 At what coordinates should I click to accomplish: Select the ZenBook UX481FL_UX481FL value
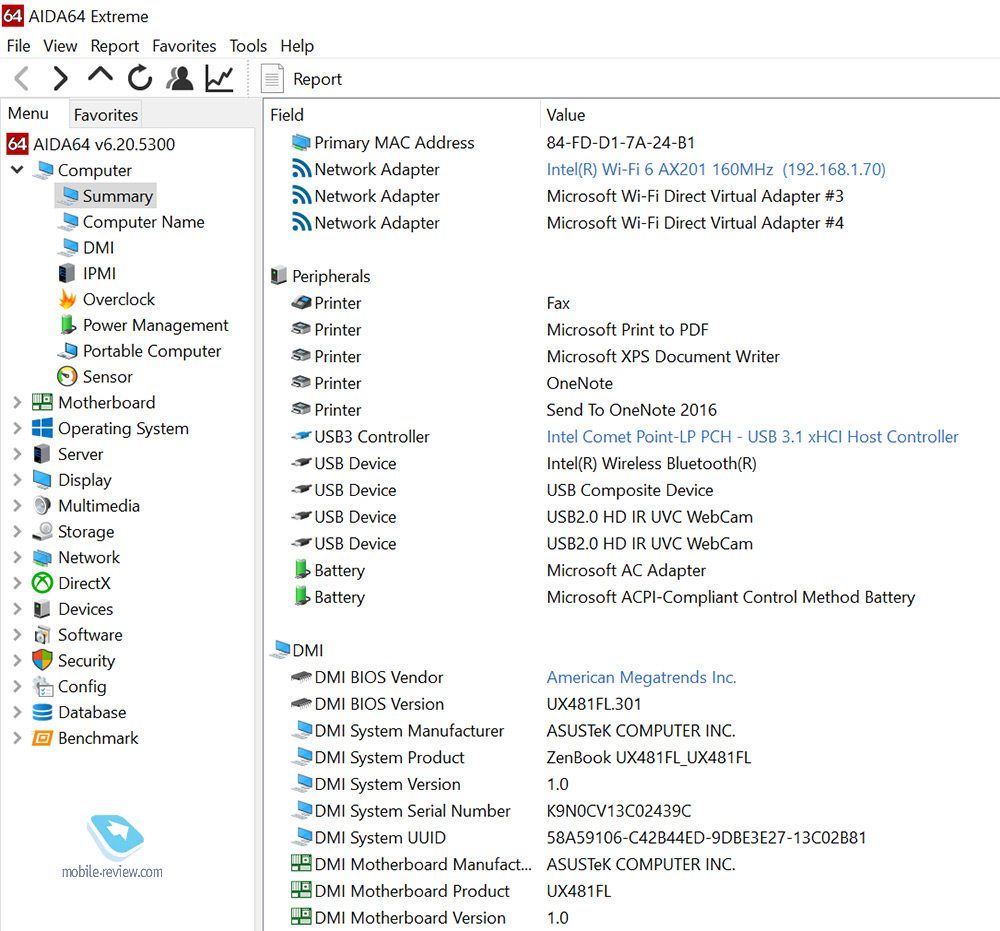(x=649, y=757)
